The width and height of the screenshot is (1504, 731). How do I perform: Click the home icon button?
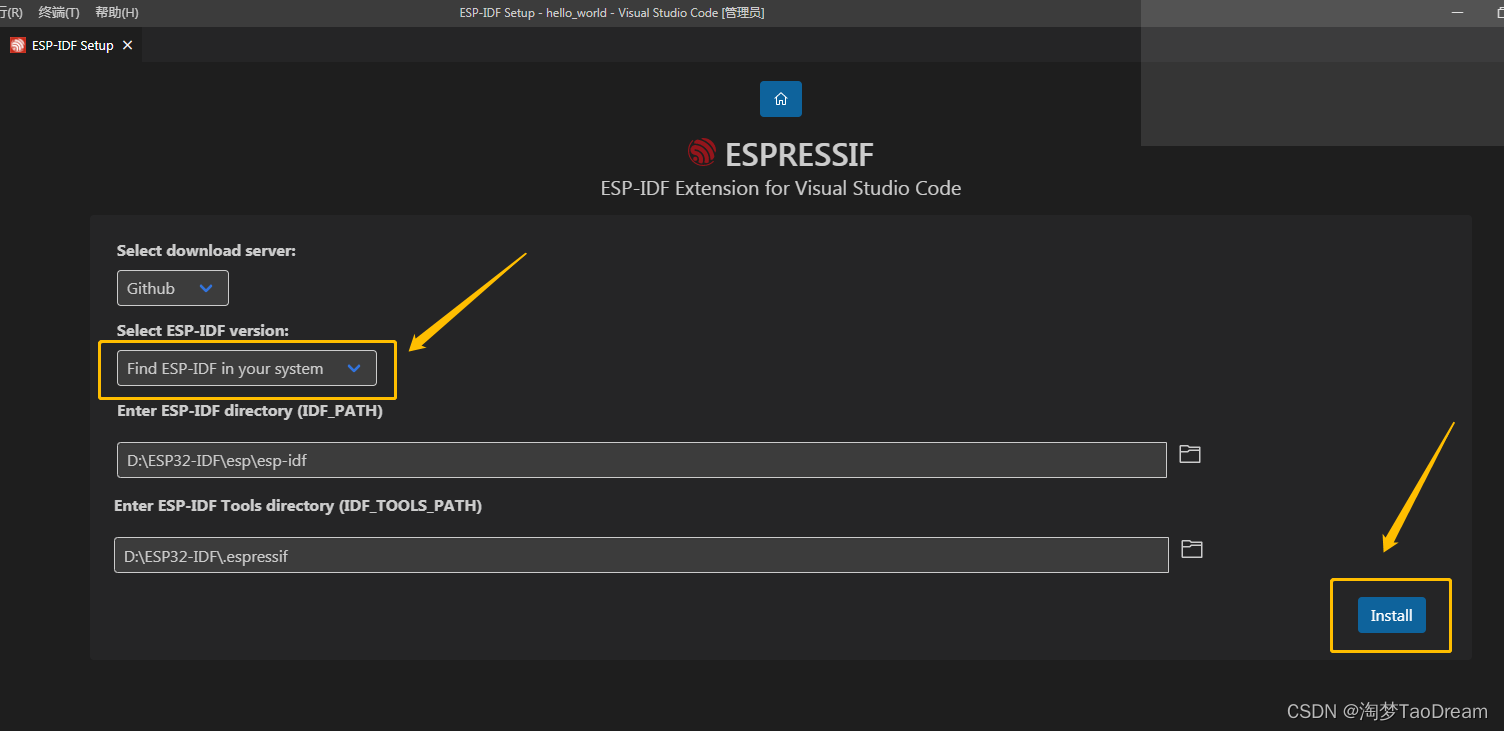coord(781,99)
